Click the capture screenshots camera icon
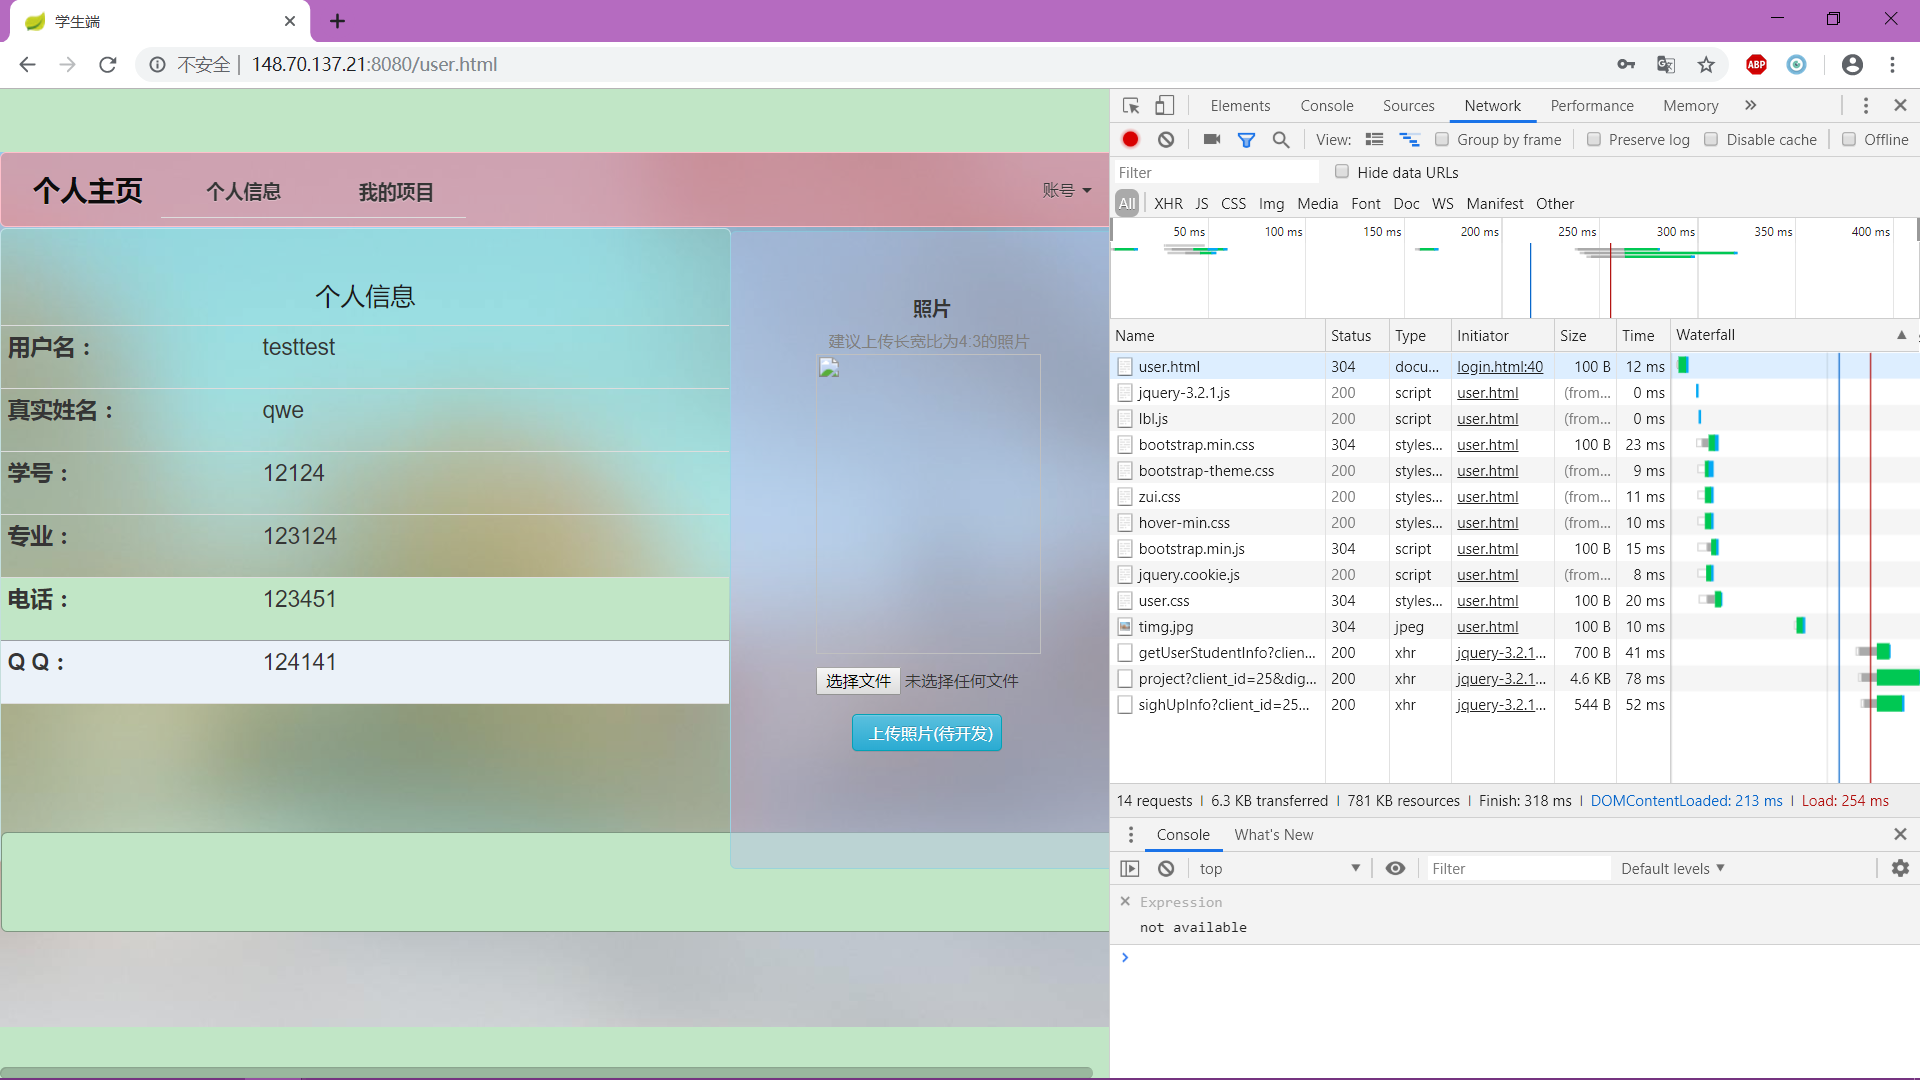This screenshot has height=1080, width=1920. 1211,140
